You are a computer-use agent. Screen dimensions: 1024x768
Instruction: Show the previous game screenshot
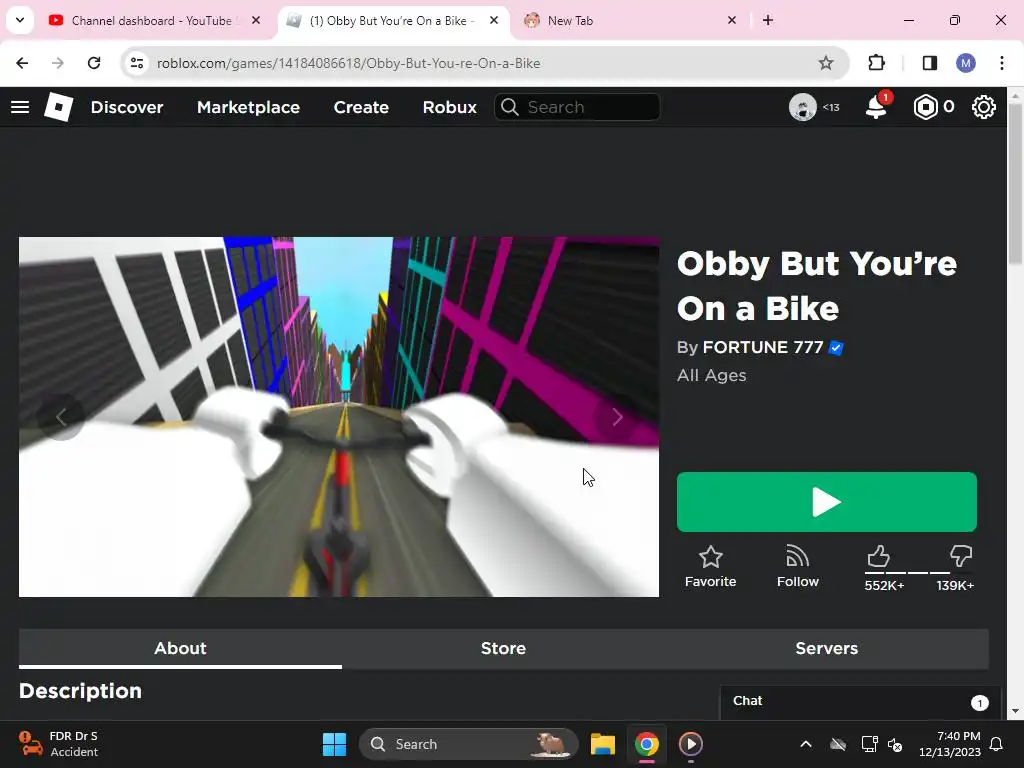61,417
